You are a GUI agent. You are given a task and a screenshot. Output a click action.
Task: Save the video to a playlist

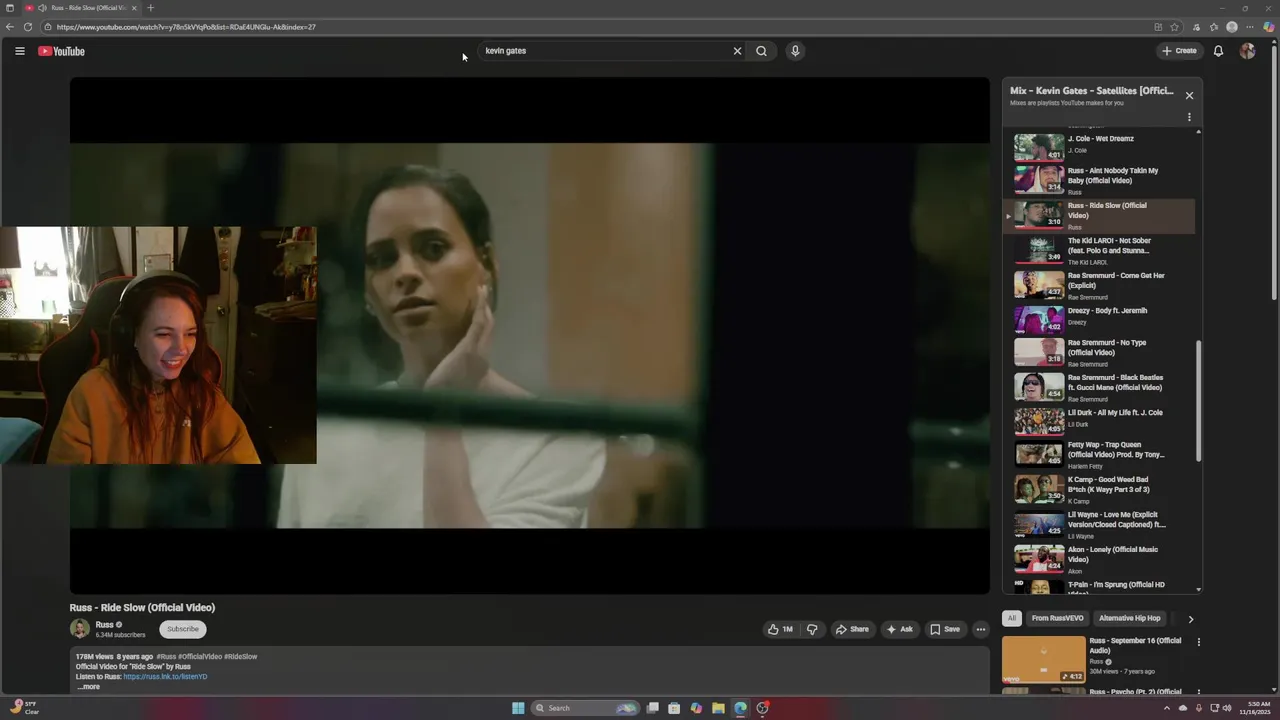pyautogui.click(x=945, y=629)
